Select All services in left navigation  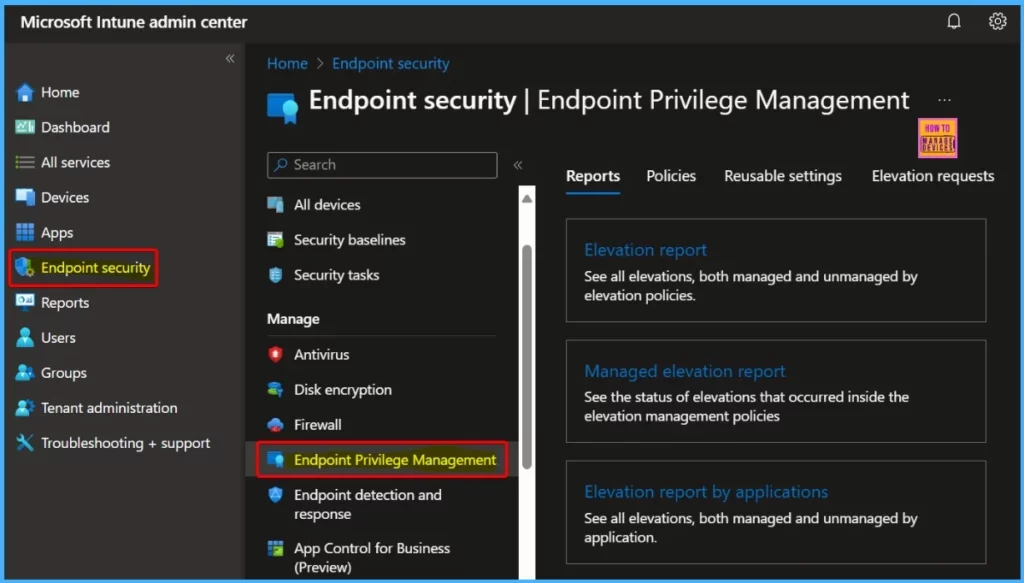[75, 163]
